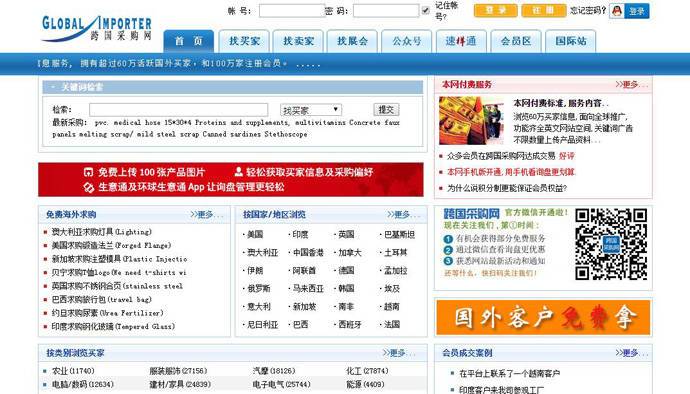Open the 服装服饰 (27156) category

click(178, 371)
